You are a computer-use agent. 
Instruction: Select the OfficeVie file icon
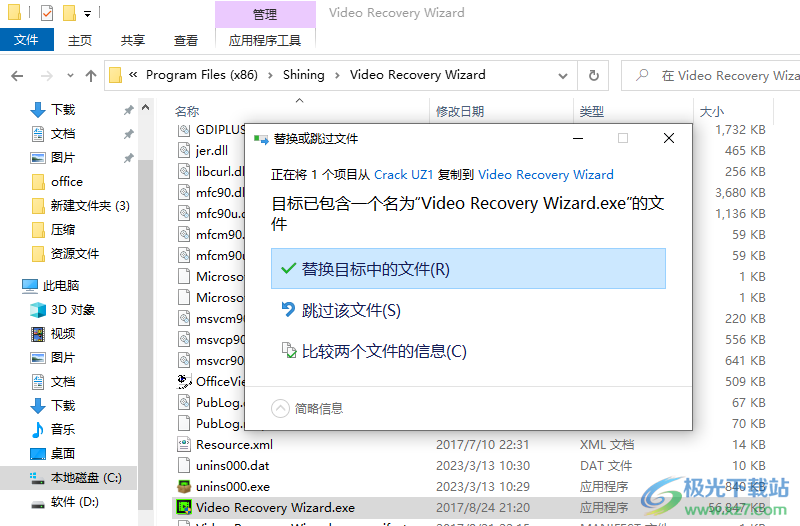point(184,381)
